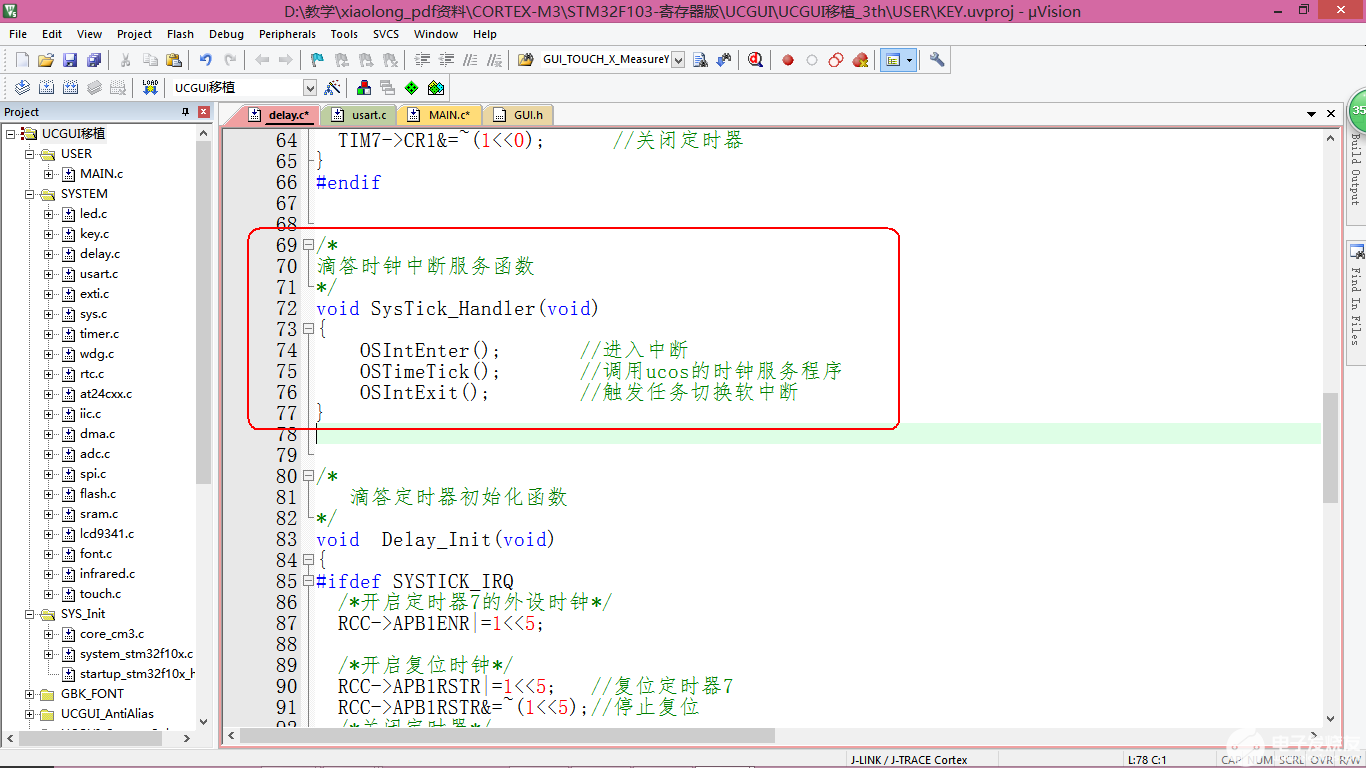
Task: Open Options for Target magic wand icon
Action: (x=333, y=88)
